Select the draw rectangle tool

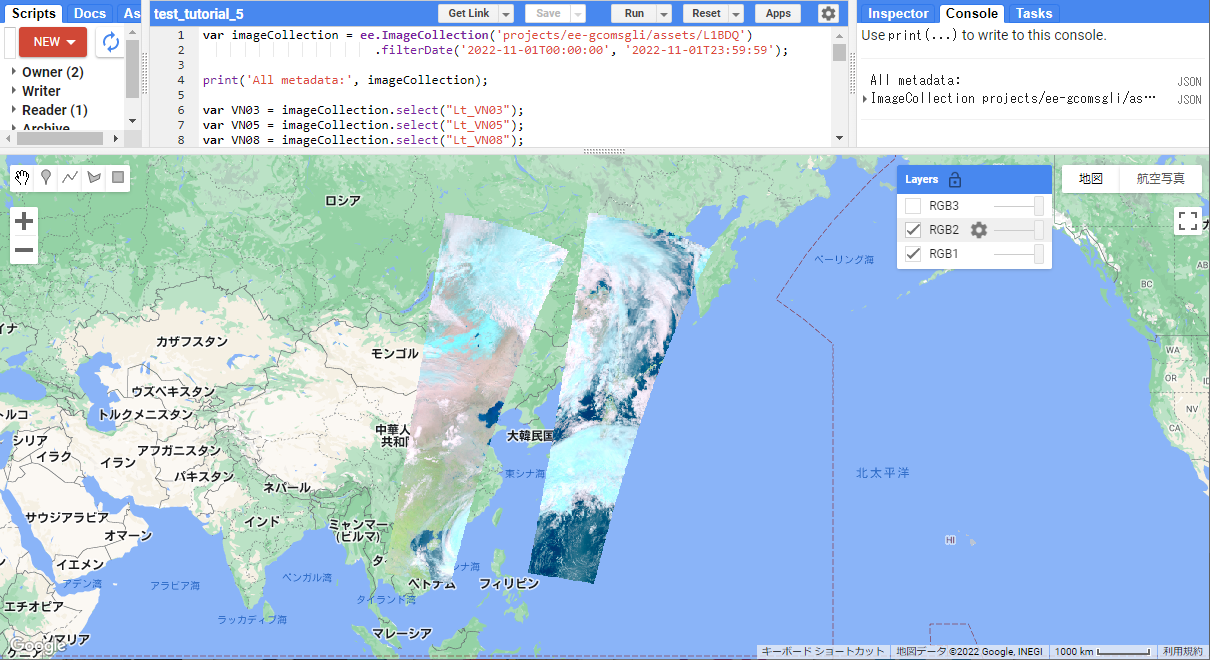click(x=118, y=178)
